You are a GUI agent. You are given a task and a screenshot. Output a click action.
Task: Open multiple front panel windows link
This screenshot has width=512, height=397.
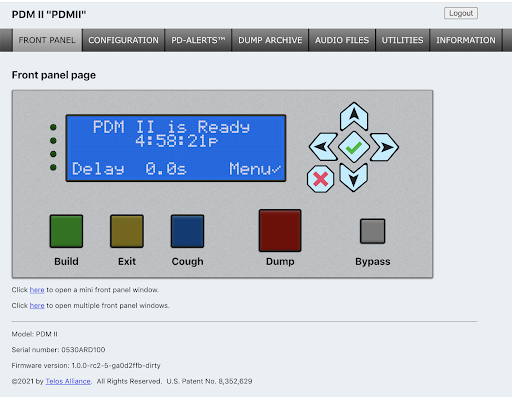tap(37, 306)
